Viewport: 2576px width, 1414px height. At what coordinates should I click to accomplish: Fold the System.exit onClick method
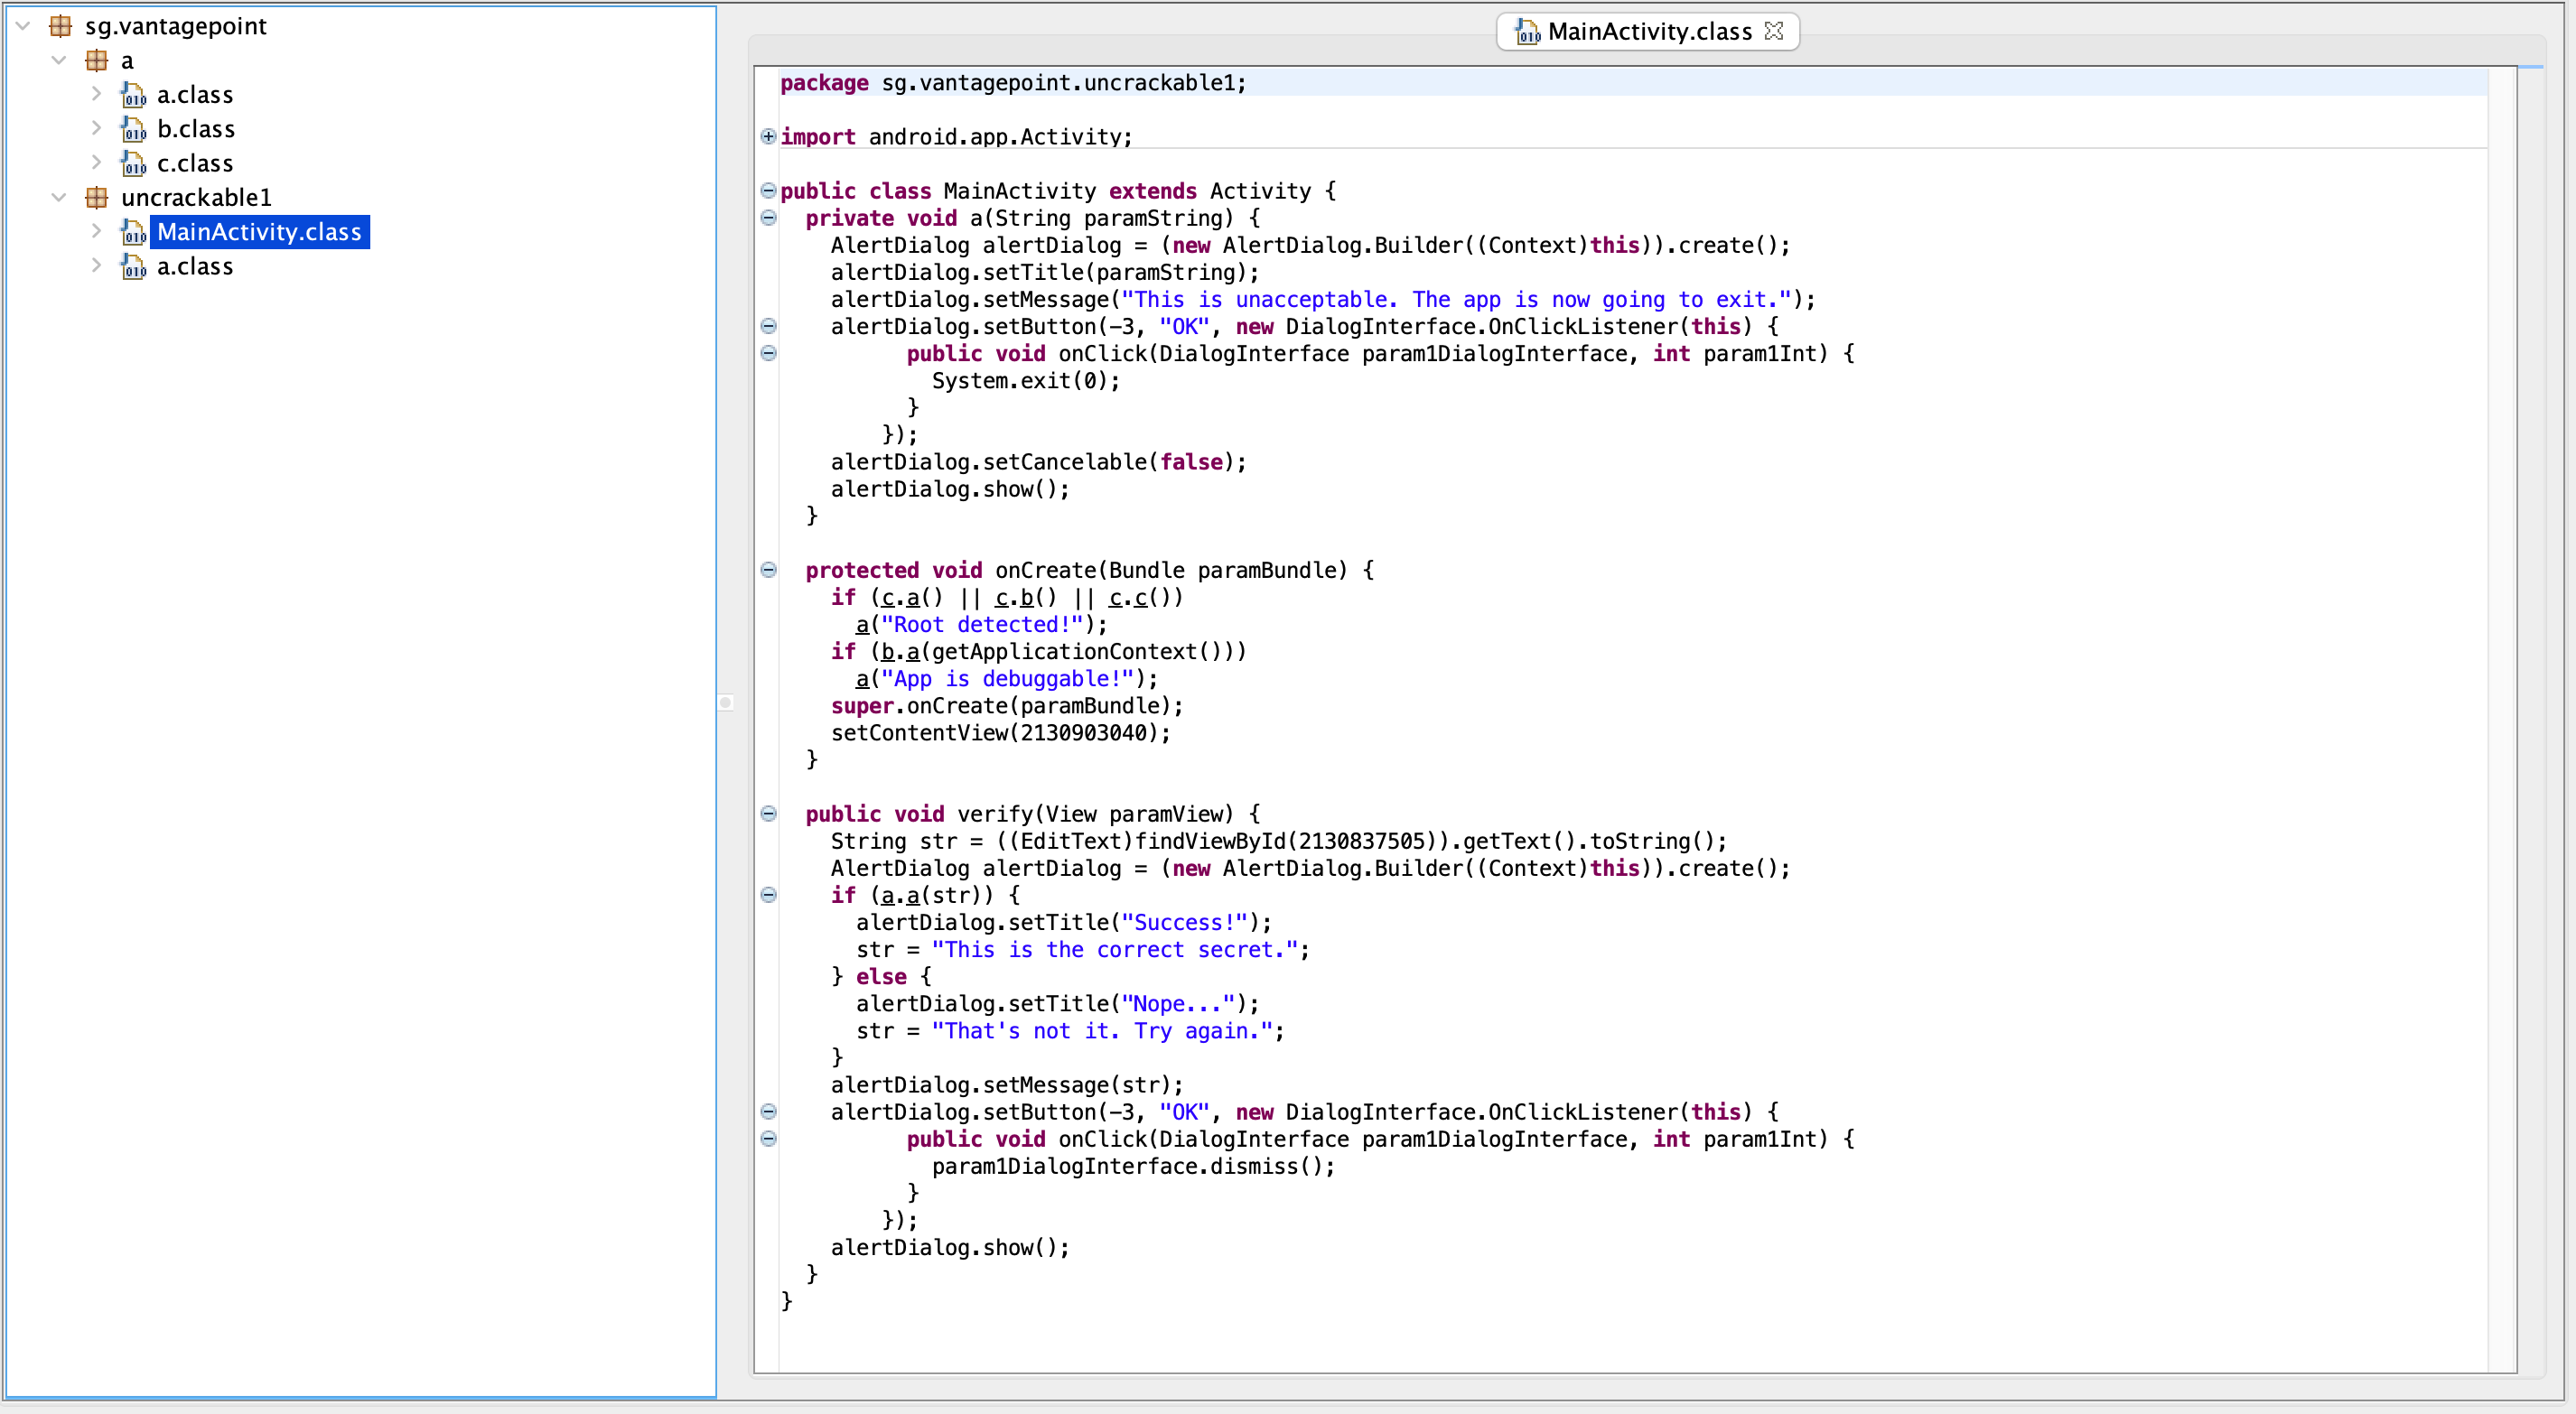pos(768,353)
